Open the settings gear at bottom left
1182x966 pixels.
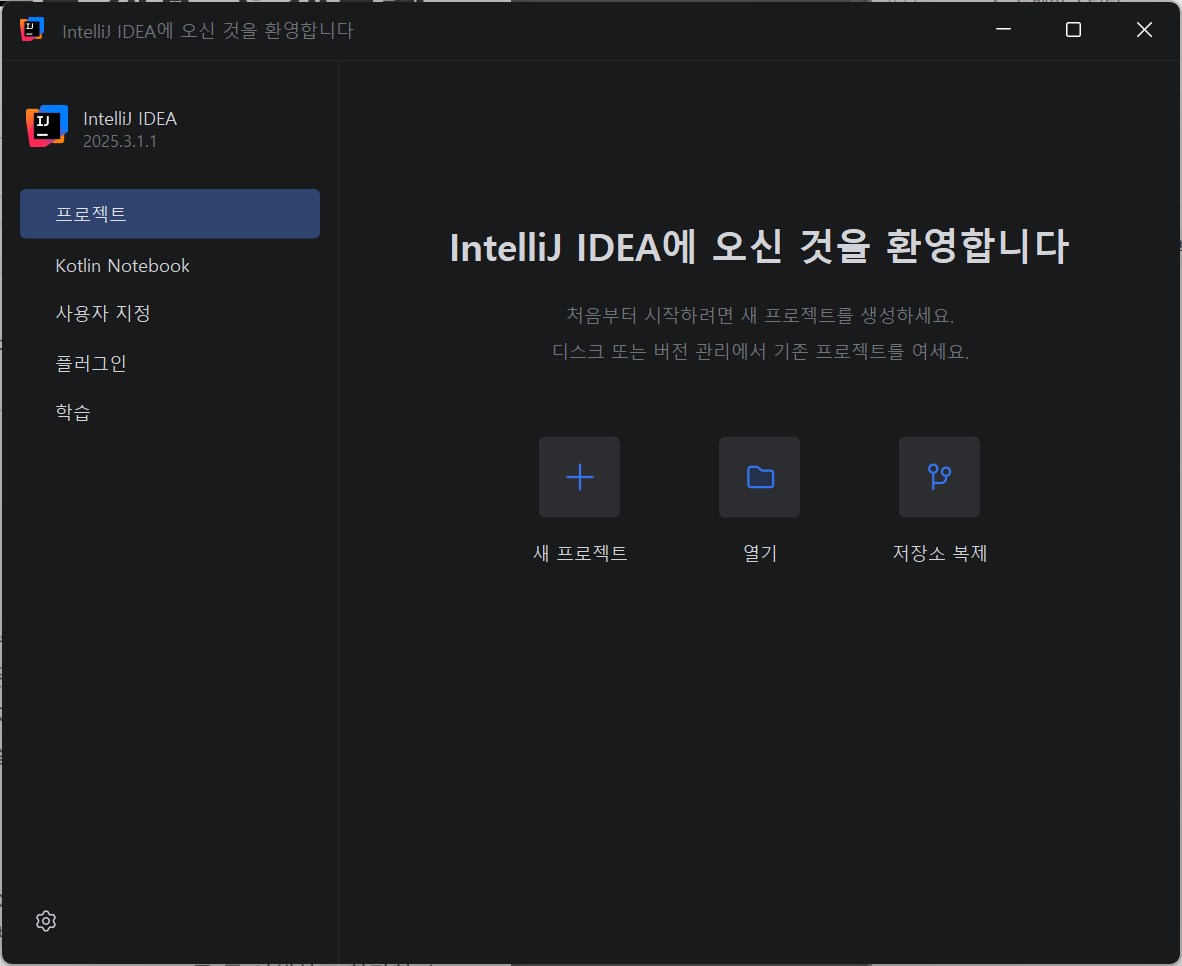pos(45,921)
